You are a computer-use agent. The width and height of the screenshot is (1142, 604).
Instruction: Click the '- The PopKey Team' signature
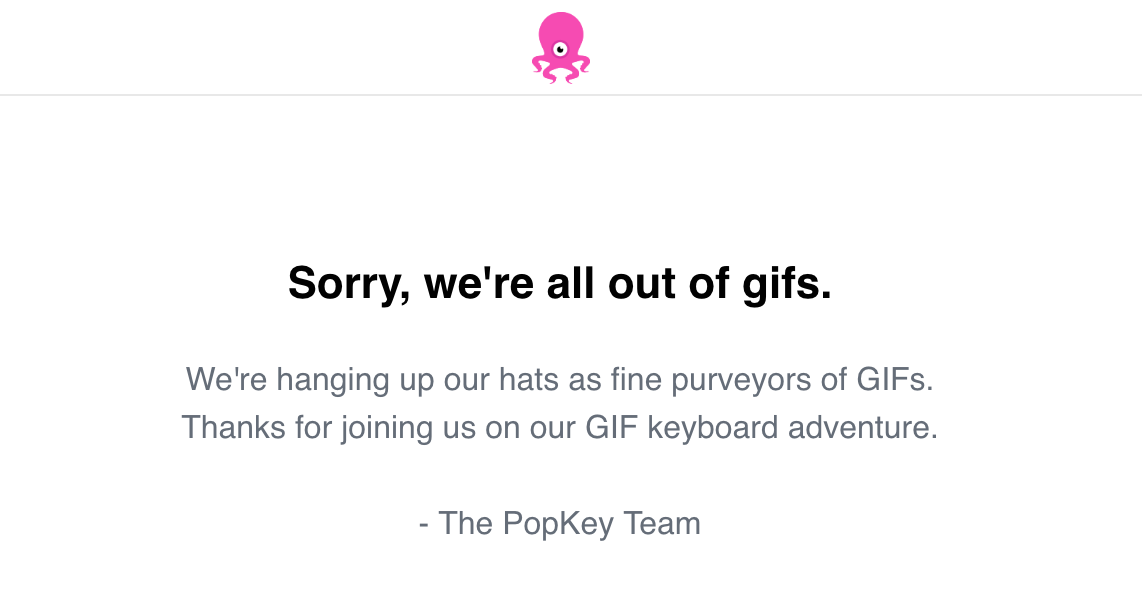coord(559,523)
